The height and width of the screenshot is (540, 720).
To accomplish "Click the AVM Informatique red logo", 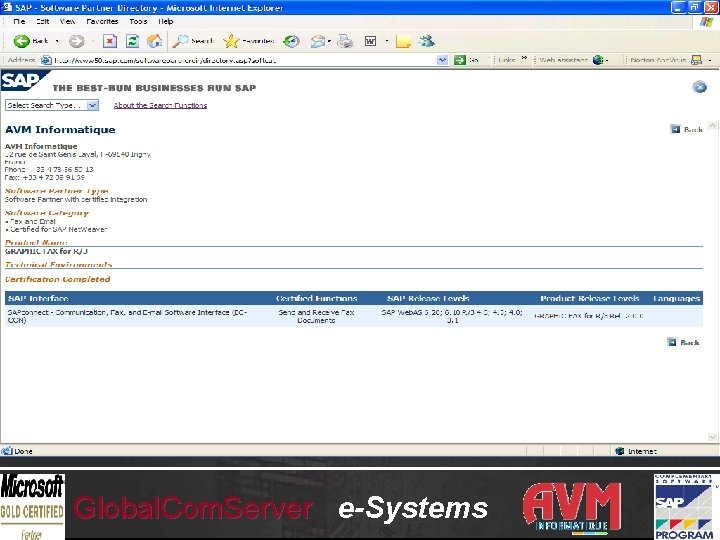I will 572,508.
